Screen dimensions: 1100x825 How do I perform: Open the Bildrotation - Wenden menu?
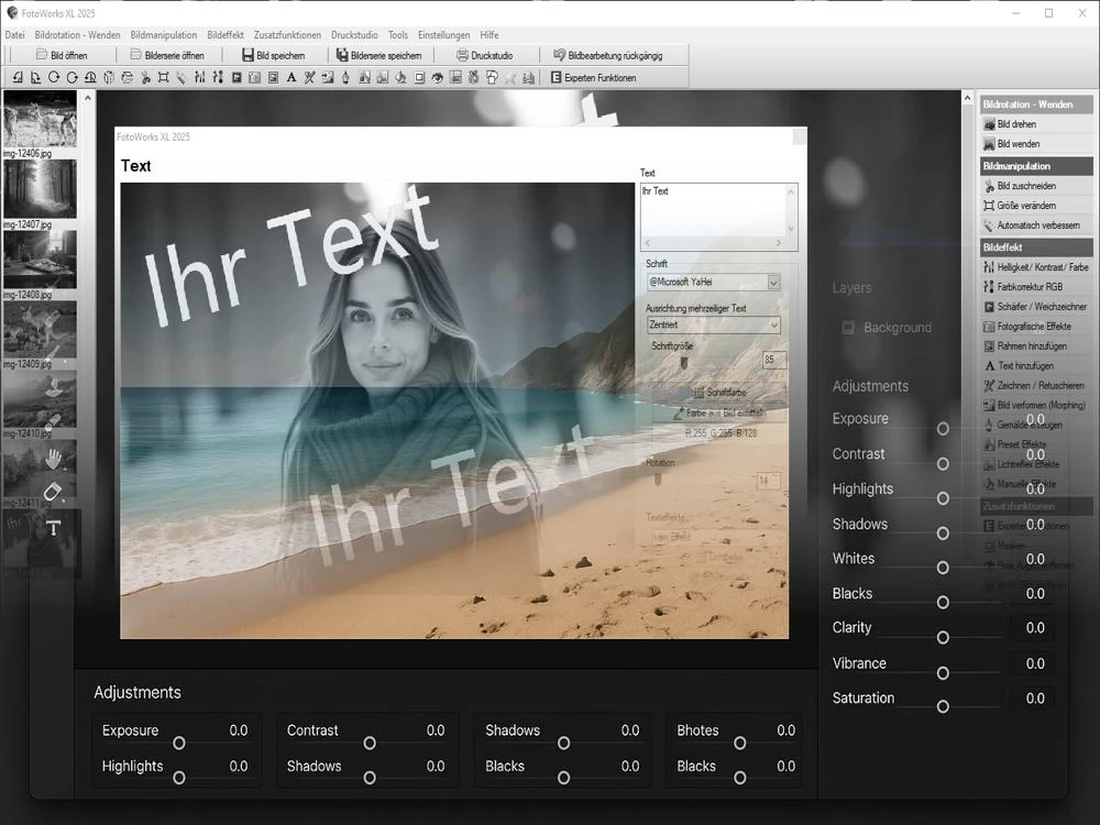point(77,35)
